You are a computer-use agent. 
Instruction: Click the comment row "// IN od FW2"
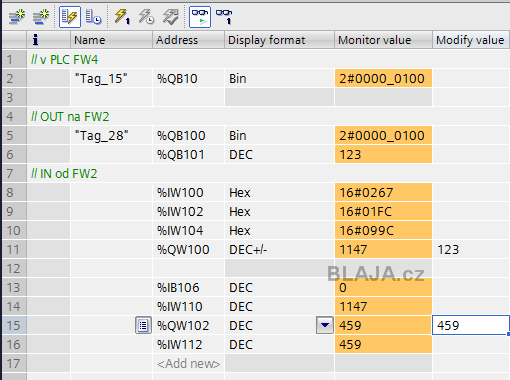[x=268, y=174]
